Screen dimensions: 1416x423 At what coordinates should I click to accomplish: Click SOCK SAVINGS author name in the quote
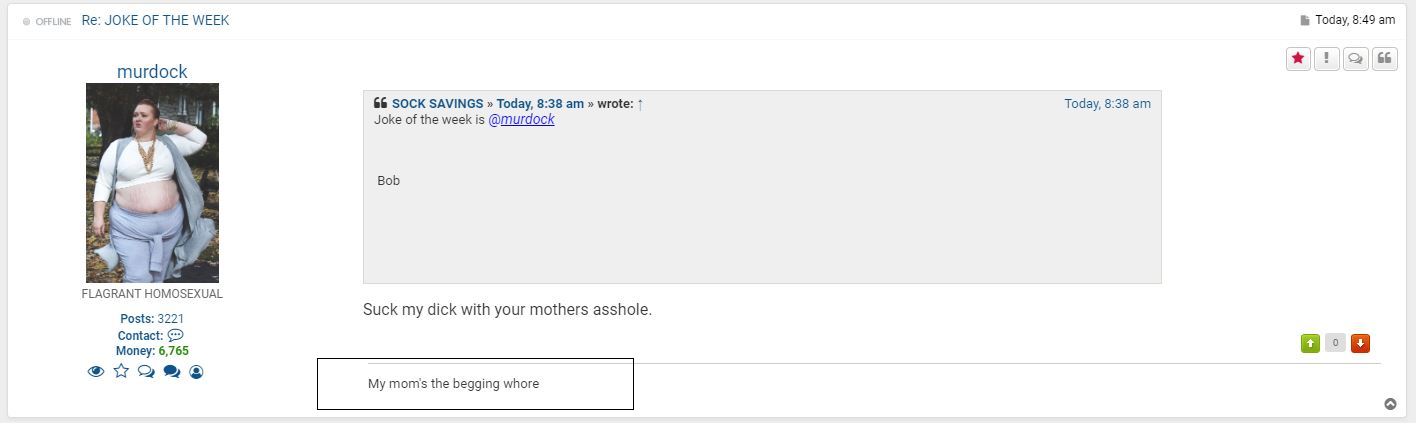437,104
